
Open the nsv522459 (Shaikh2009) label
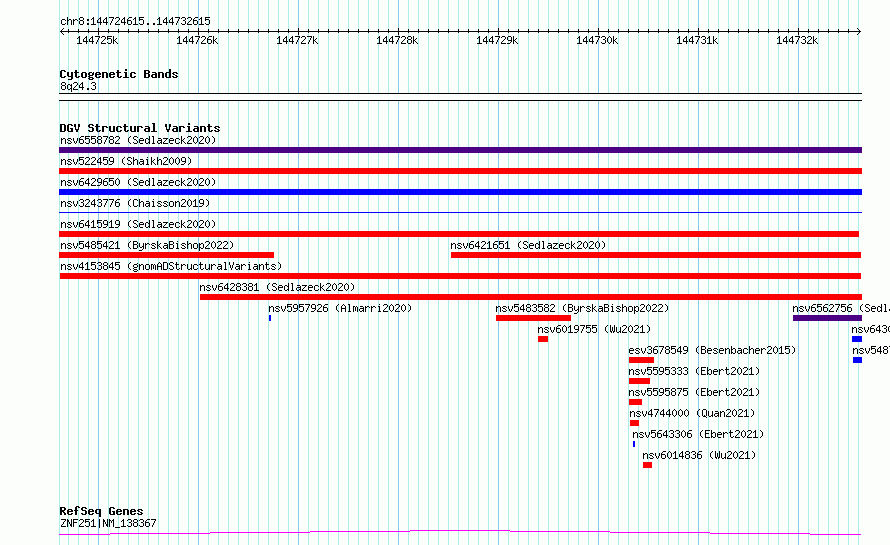coord(126,161)
